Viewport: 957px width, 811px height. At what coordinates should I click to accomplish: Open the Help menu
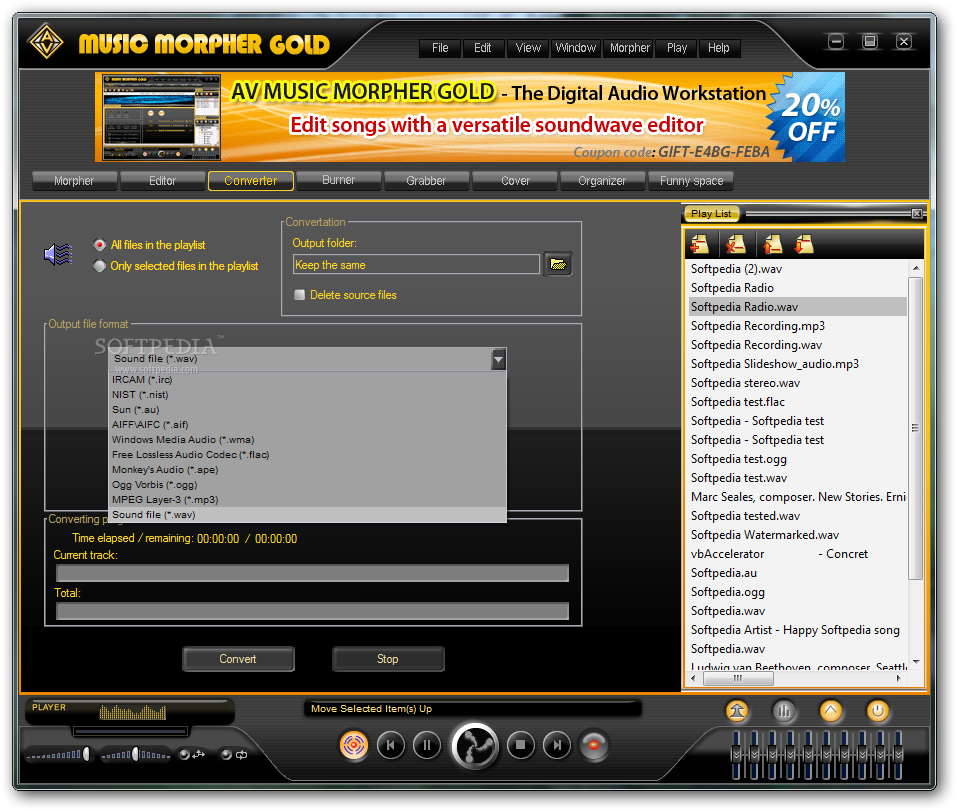[718, 48]
